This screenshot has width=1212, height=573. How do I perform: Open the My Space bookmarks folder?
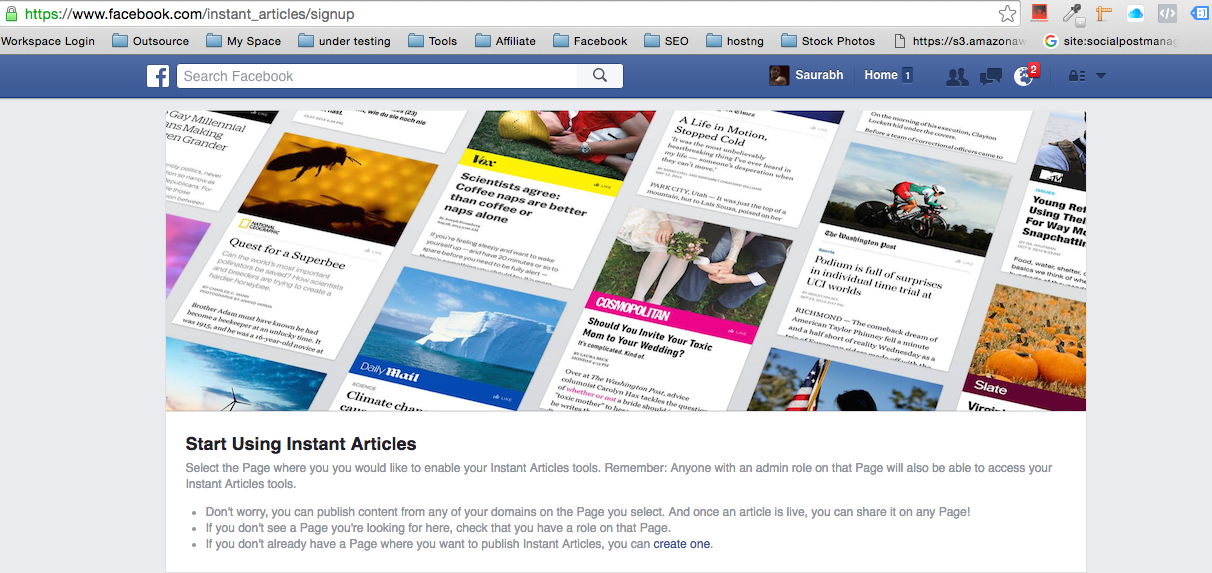[243, 41]
